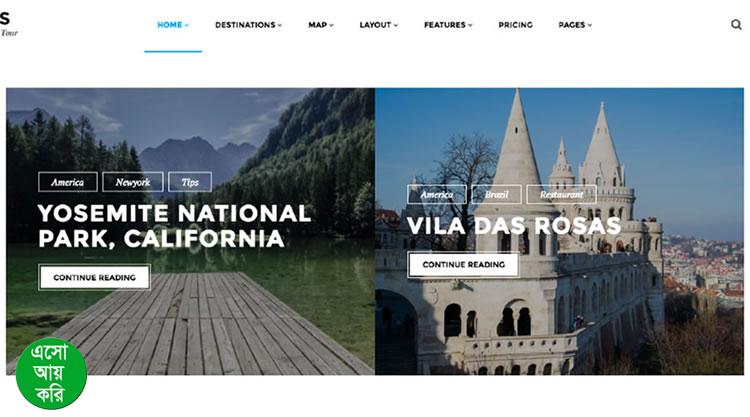The width and height of the screenshot is (750, 417).
Task: Select the America tag on Yosemite post
Action: pos(67,182)
